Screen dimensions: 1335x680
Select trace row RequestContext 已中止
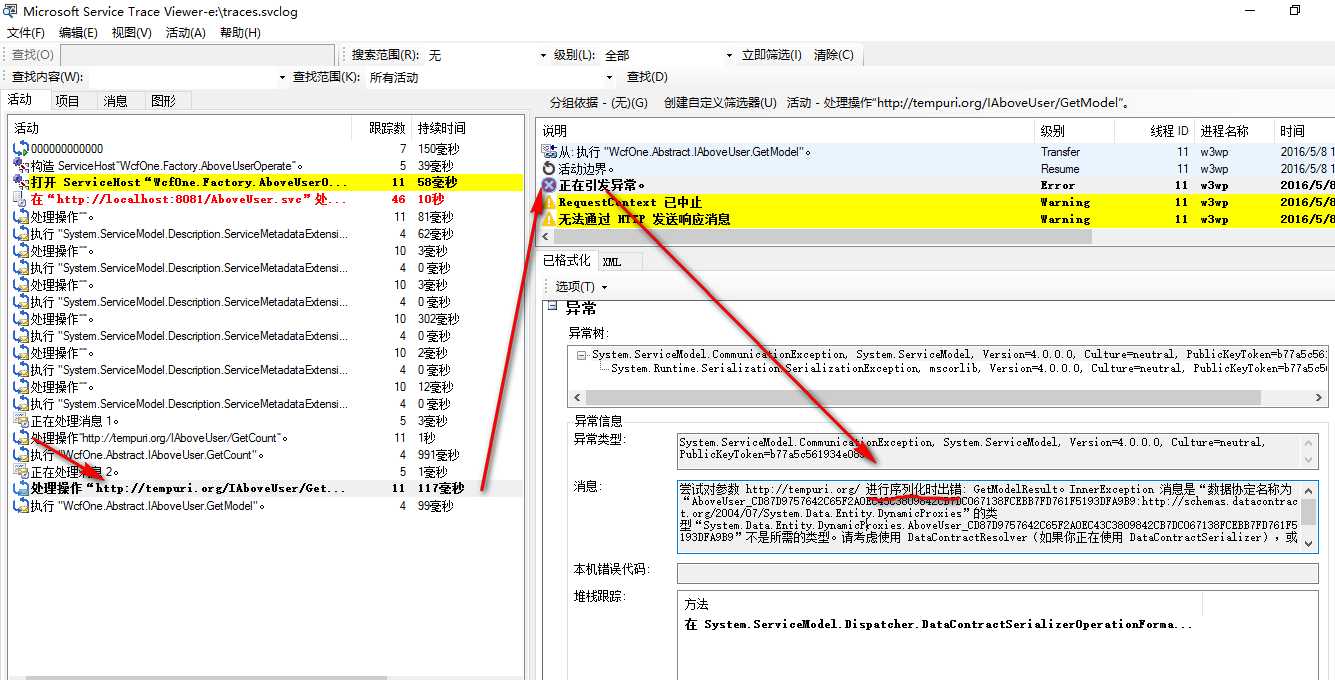pos(936,202)
